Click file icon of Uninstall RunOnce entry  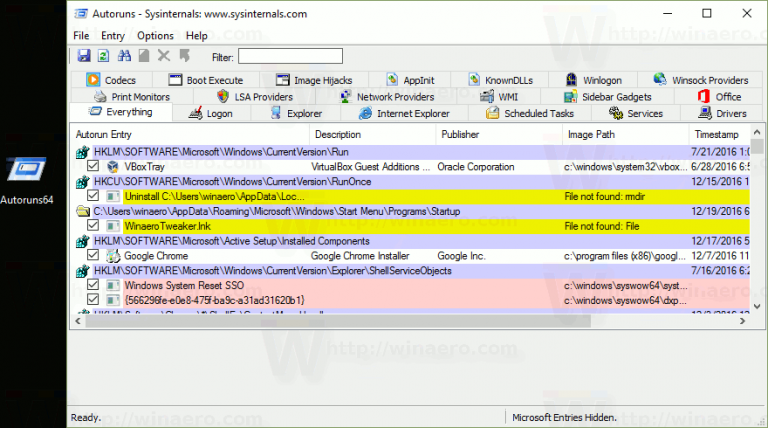tap(113, 196)
